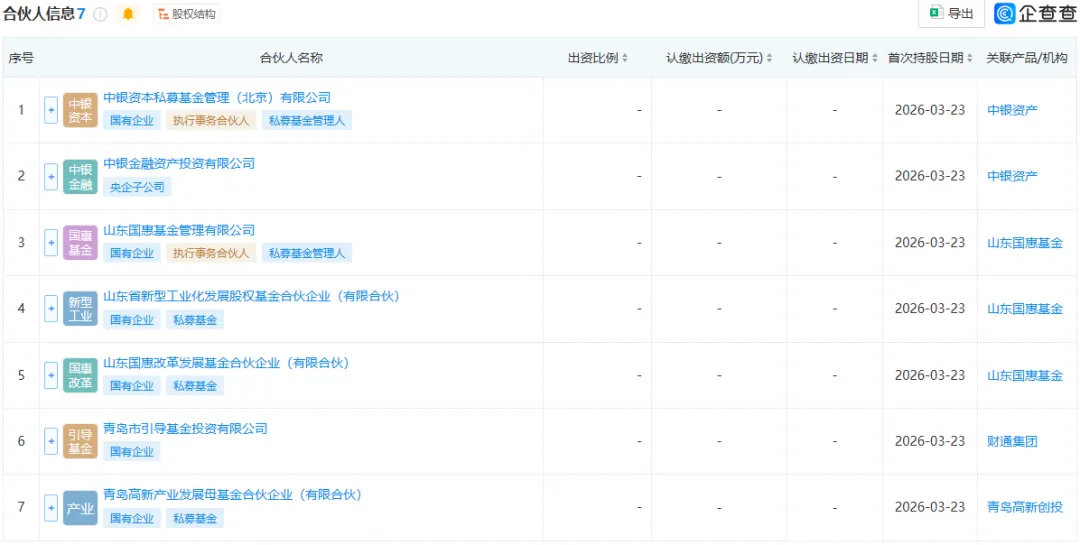Click 青岛高新创投 related product link
Image resolution: width=1080 pixels, height=545 pixels.
point(1025,508)
